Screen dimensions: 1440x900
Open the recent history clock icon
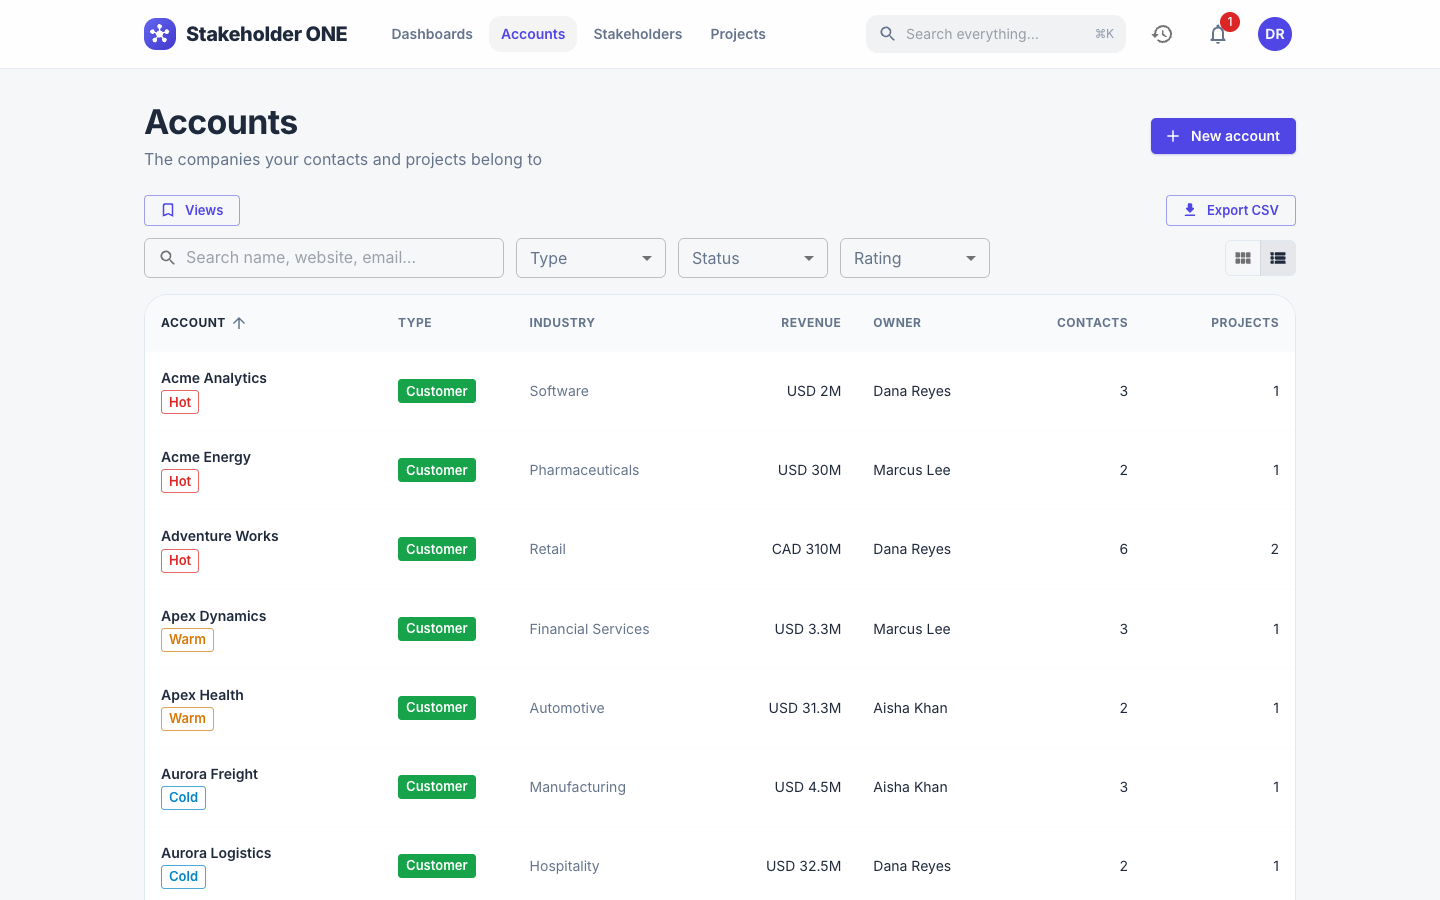(1162, 34)
